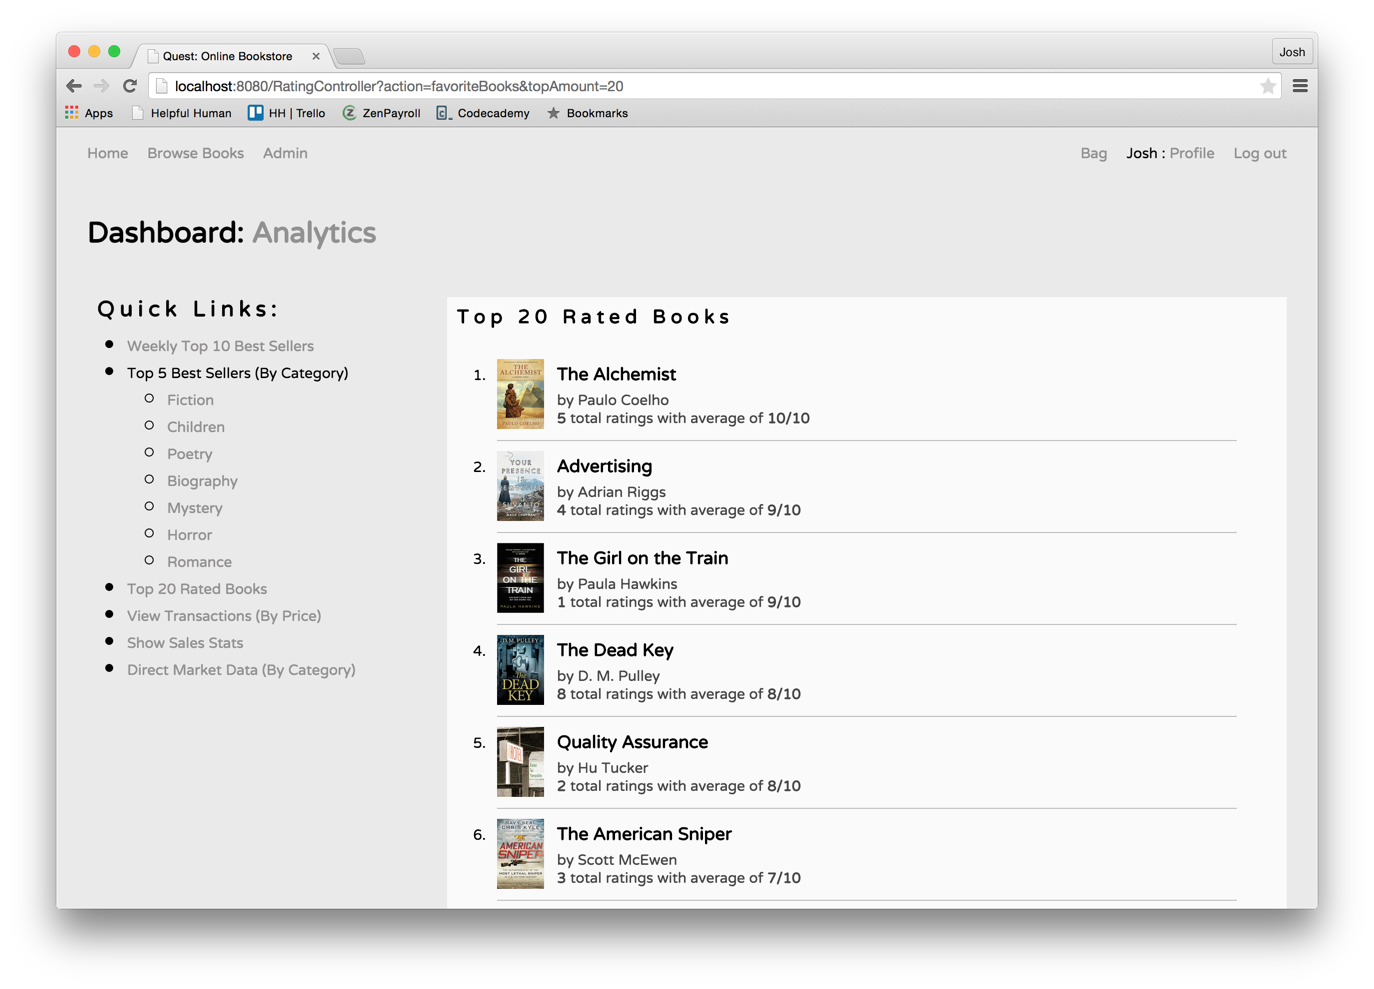Open The Dead Key title

615,650
